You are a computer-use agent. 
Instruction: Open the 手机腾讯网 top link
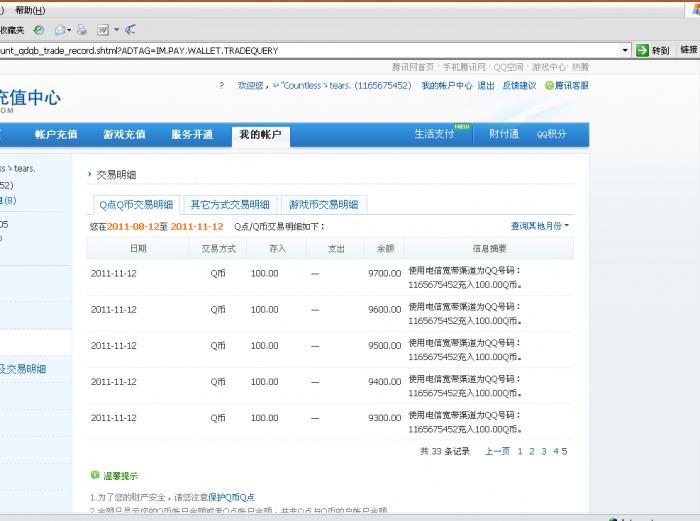tap(464, 67)
